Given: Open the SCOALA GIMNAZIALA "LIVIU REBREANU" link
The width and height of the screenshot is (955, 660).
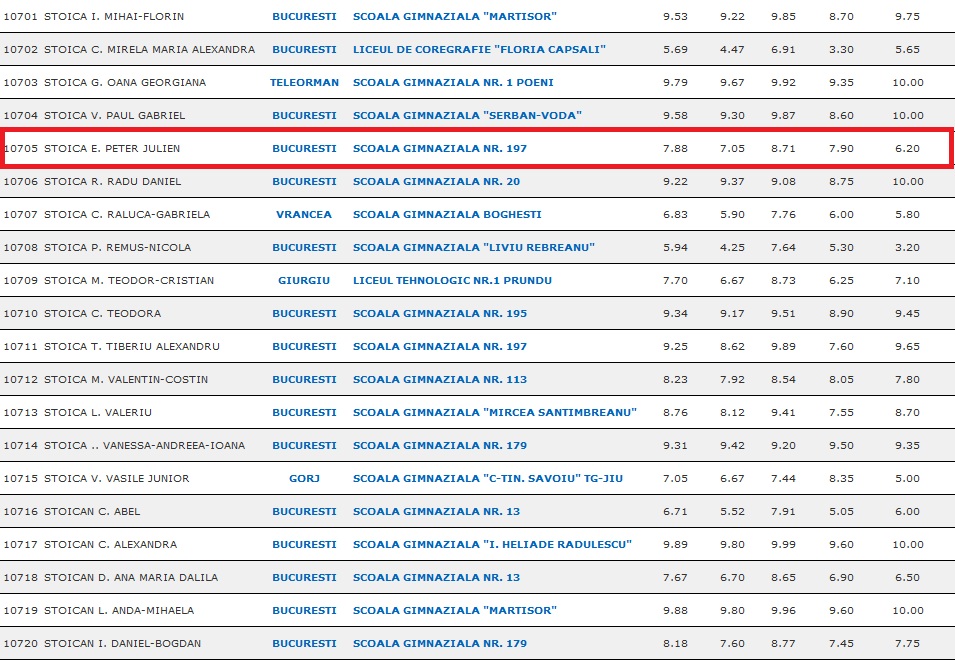Looking at the screenshot, I should [474, 248].
